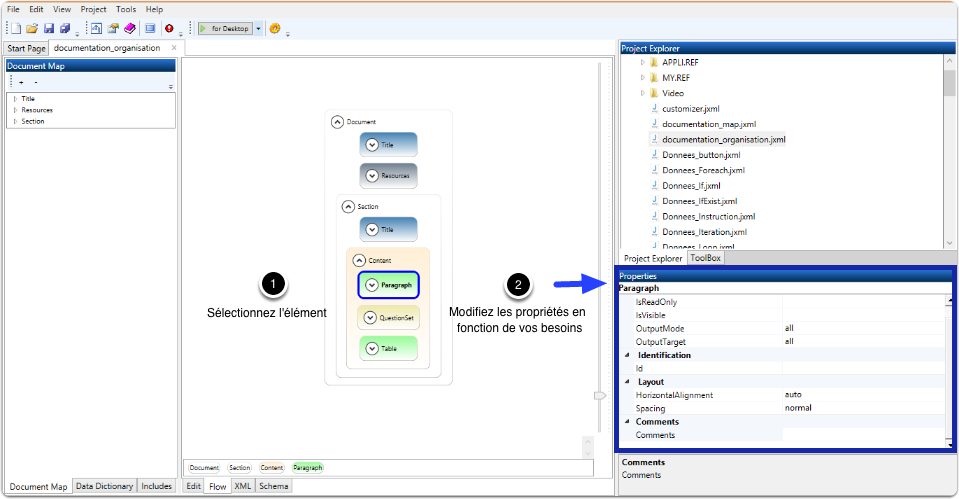
Task: Collapse the Content block in flow diagram
Action: pyautogui.click(x=358, y=260)
